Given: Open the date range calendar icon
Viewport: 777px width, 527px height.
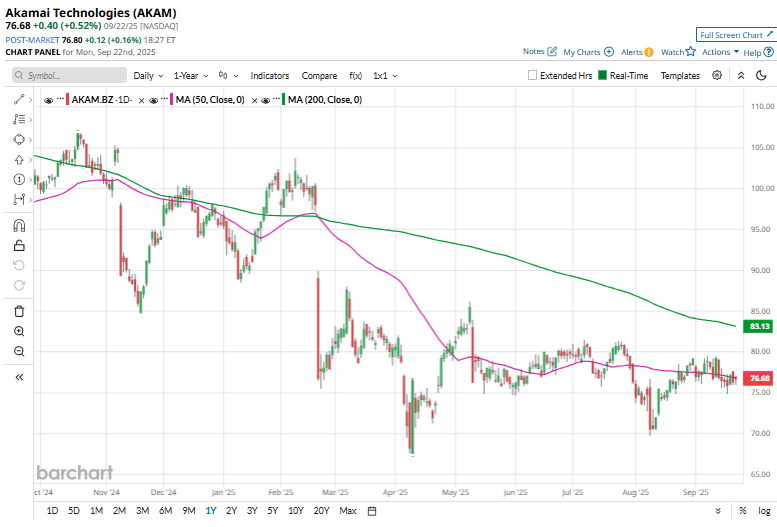Looking at the screenshot, I should tap(372, 511).
